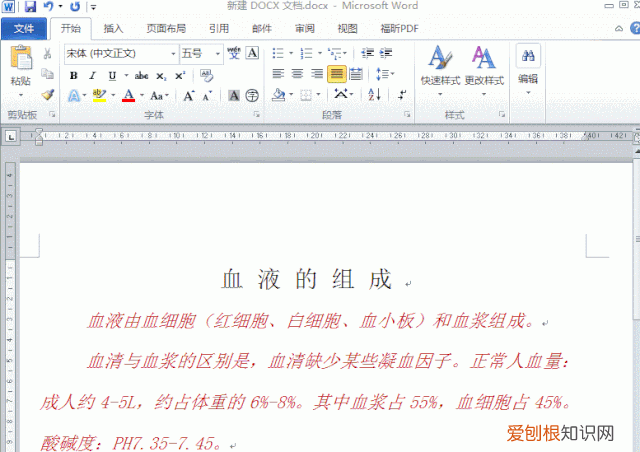Click the Clear Formatting eraser icon
Viewport: 640px width, 452px height.
[206, 75]
